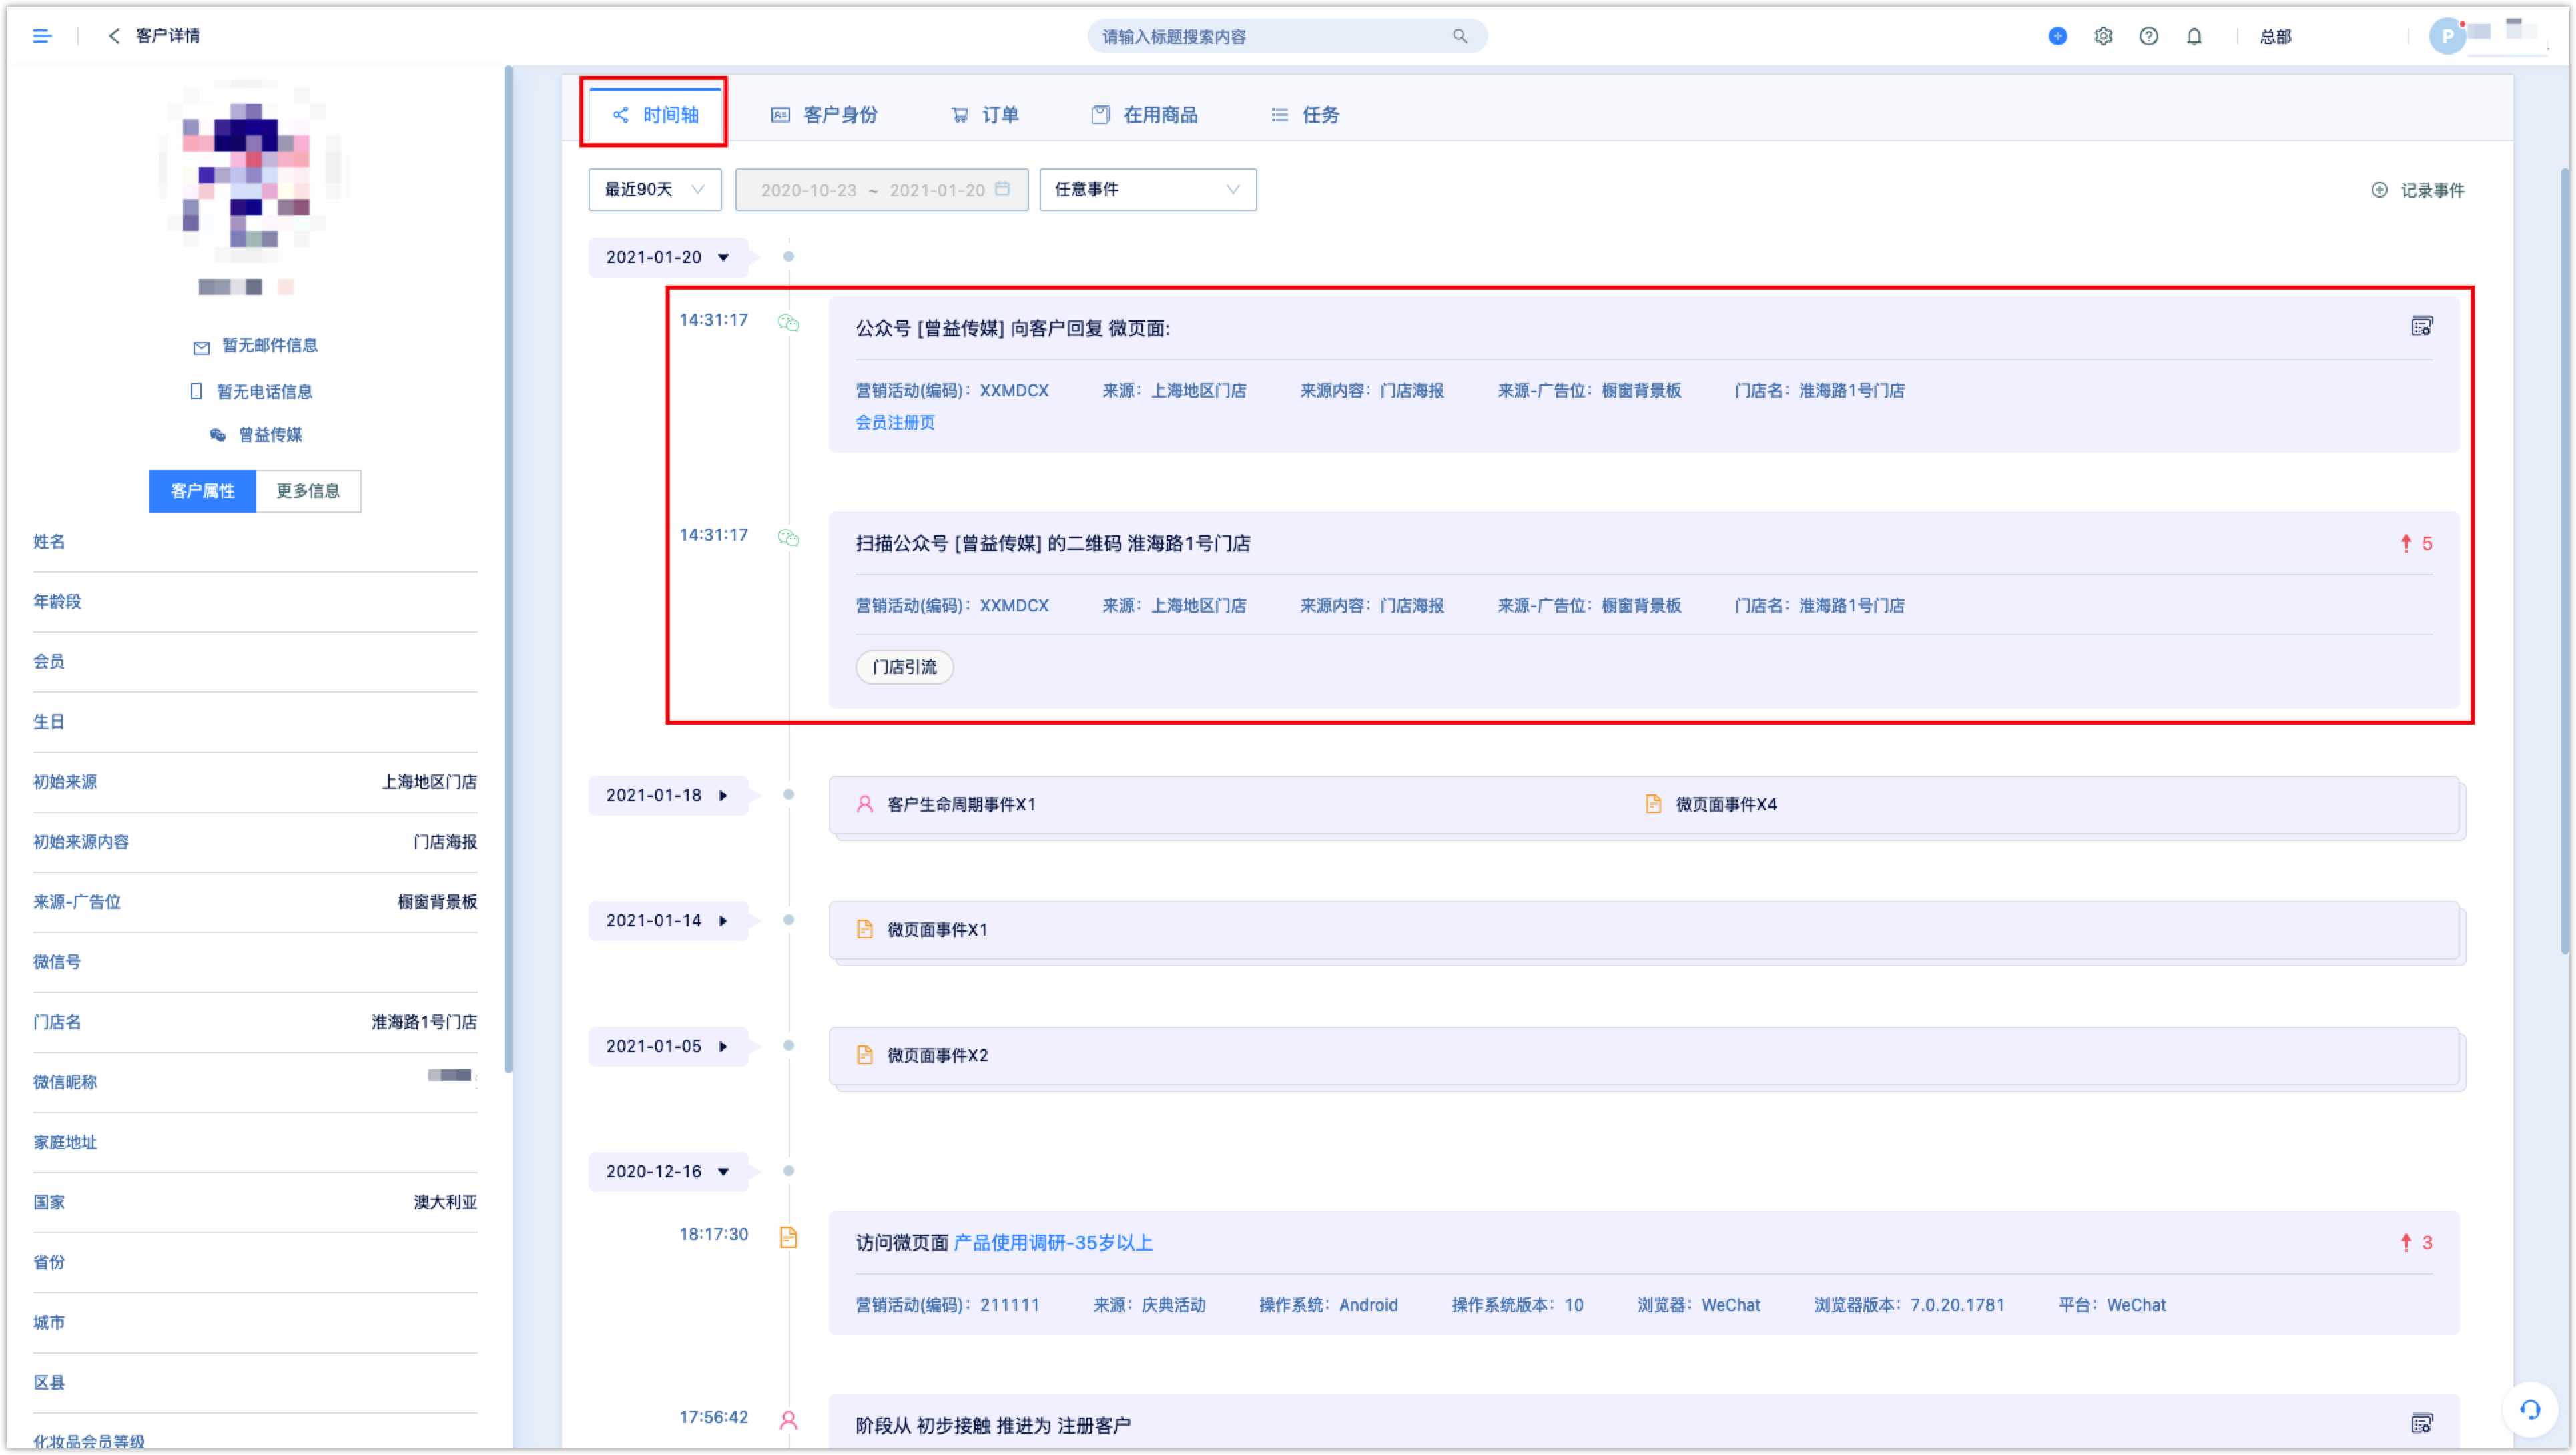Click the 客户详情 page title
Viewport: 2576px width, 1455px height.
167,36
